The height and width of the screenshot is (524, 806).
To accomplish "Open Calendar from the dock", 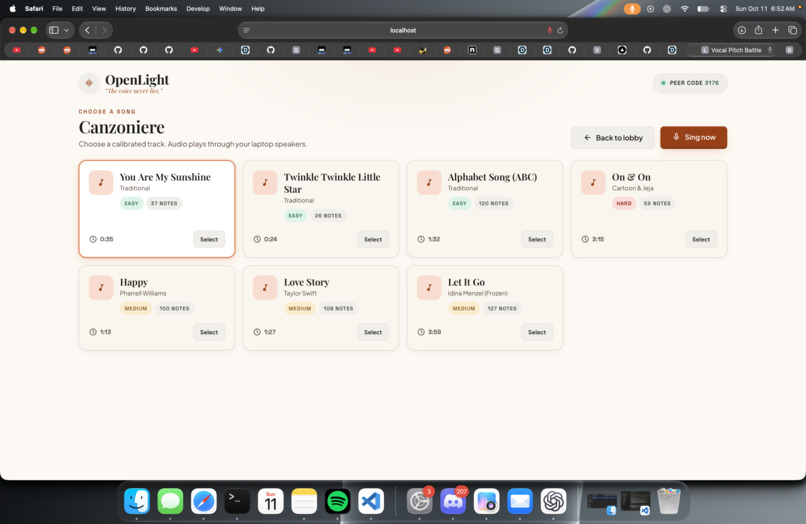I will pos(270,501).
